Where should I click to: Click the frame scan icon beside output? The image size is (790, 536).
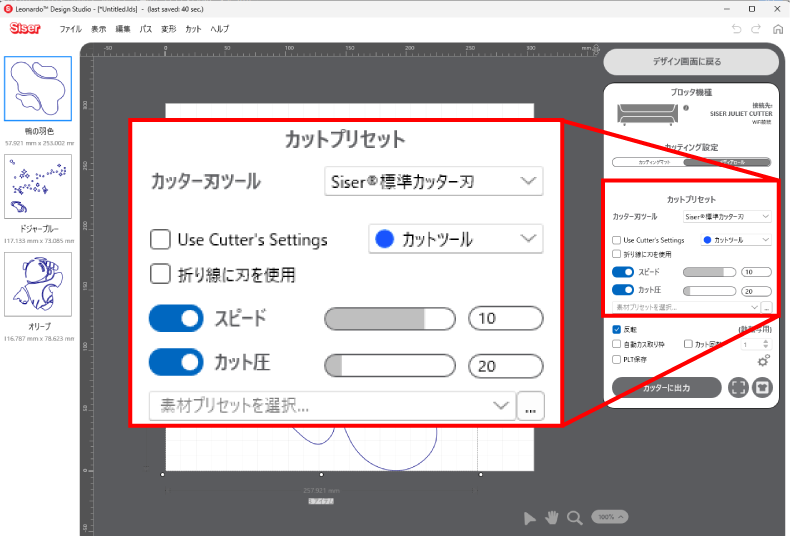pos(739,388)
